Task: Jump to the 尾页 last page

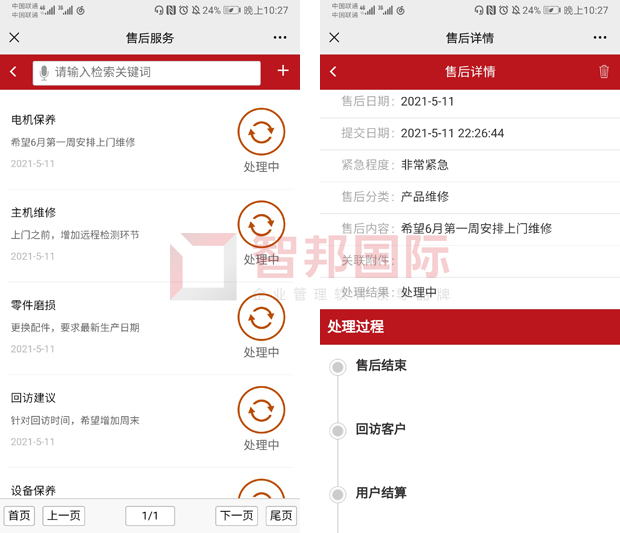Action: coord(281,516)
